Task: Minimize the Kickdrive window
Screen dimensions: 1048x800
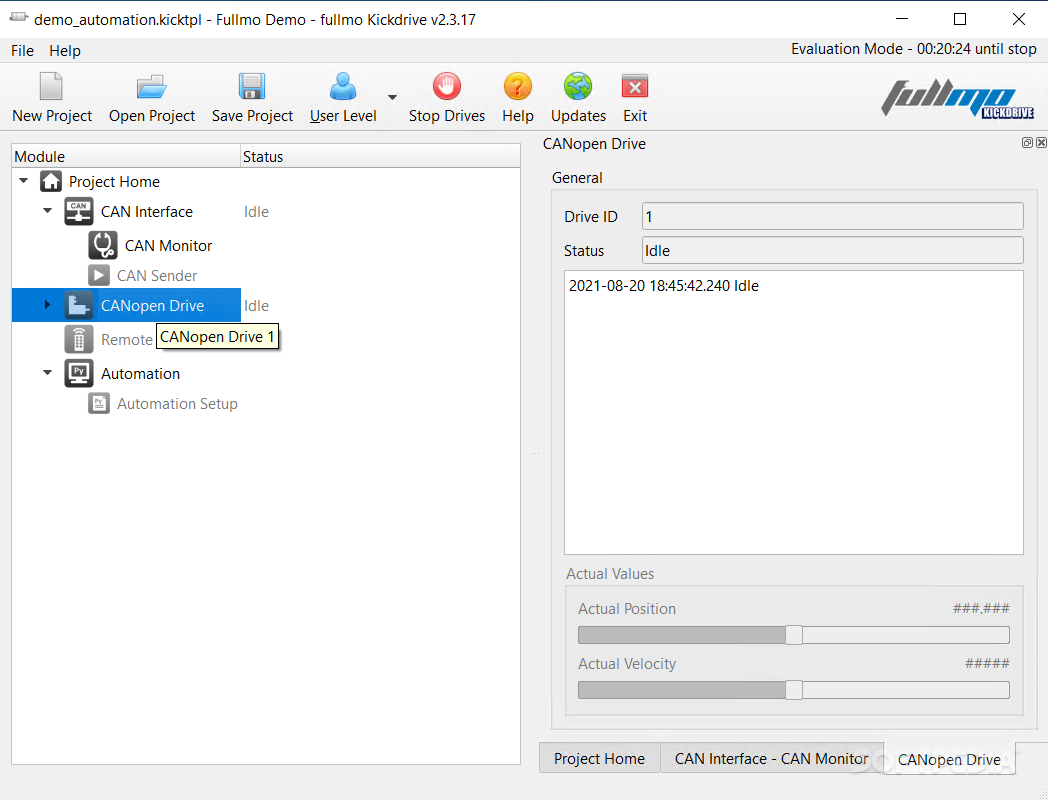Action: (x=902, y=19)
